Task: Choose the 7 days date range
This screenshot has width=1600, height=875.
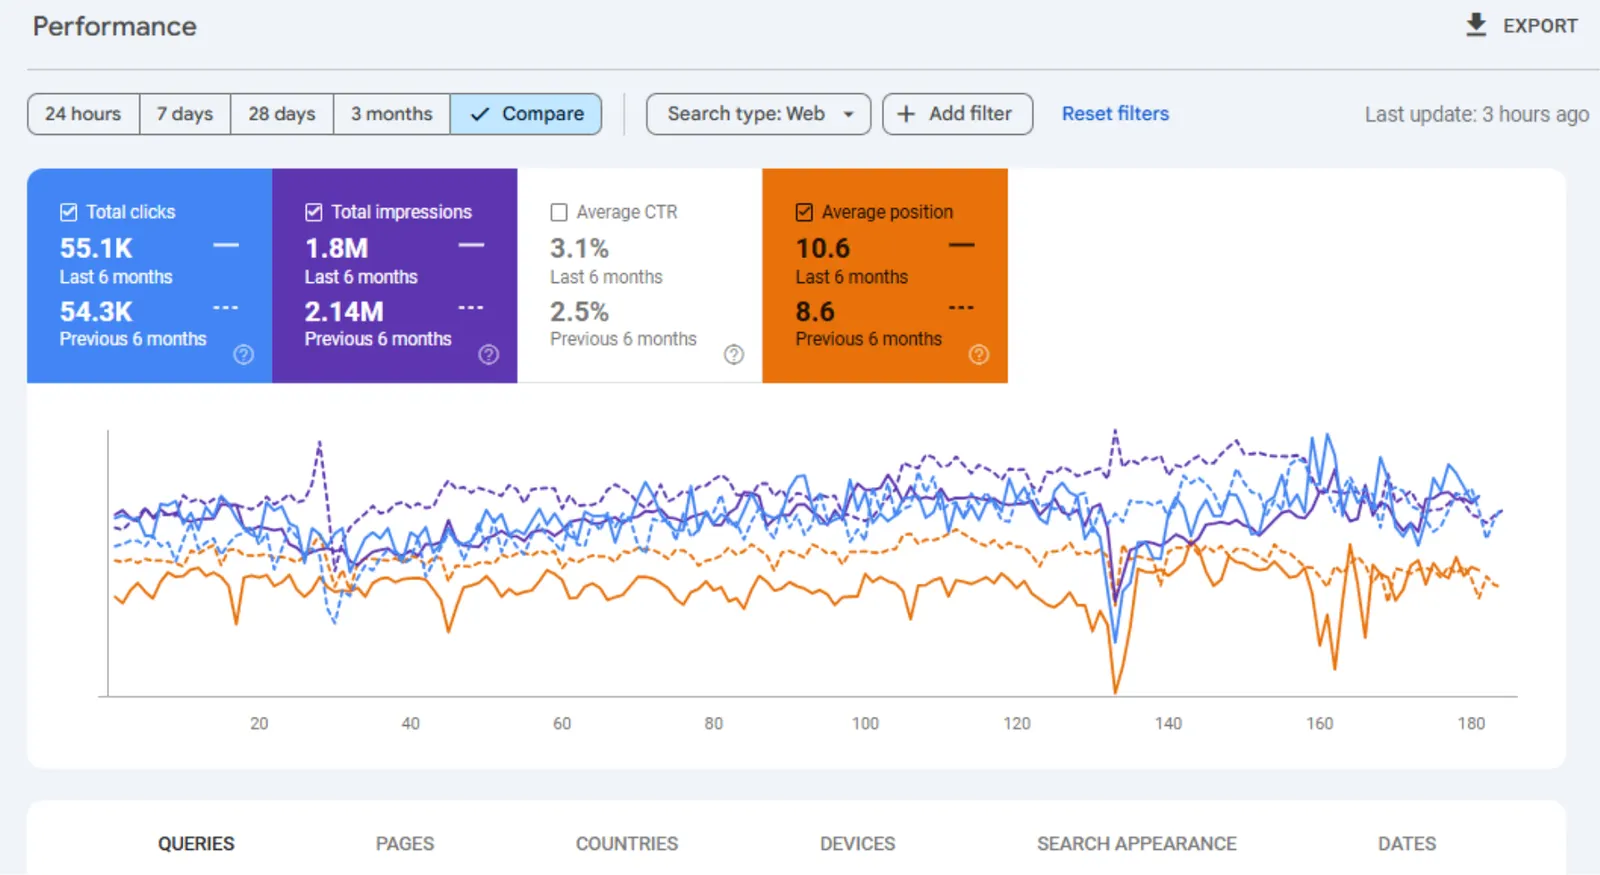Action: [185, 114]
